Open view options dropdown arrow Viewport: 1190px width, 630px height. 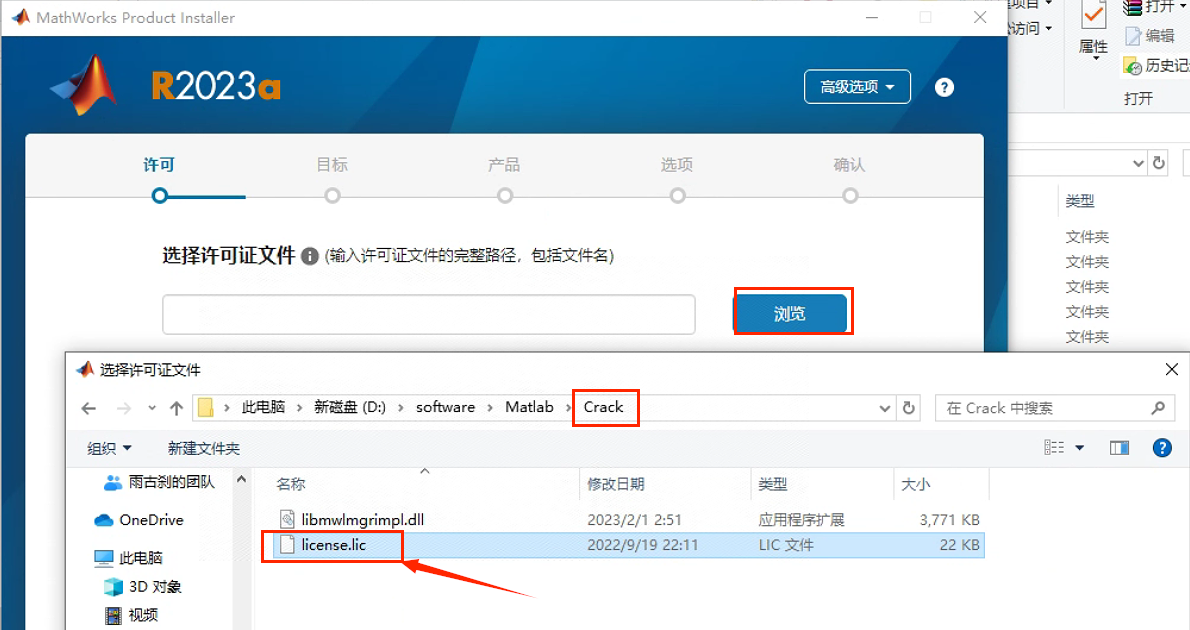1079,448
